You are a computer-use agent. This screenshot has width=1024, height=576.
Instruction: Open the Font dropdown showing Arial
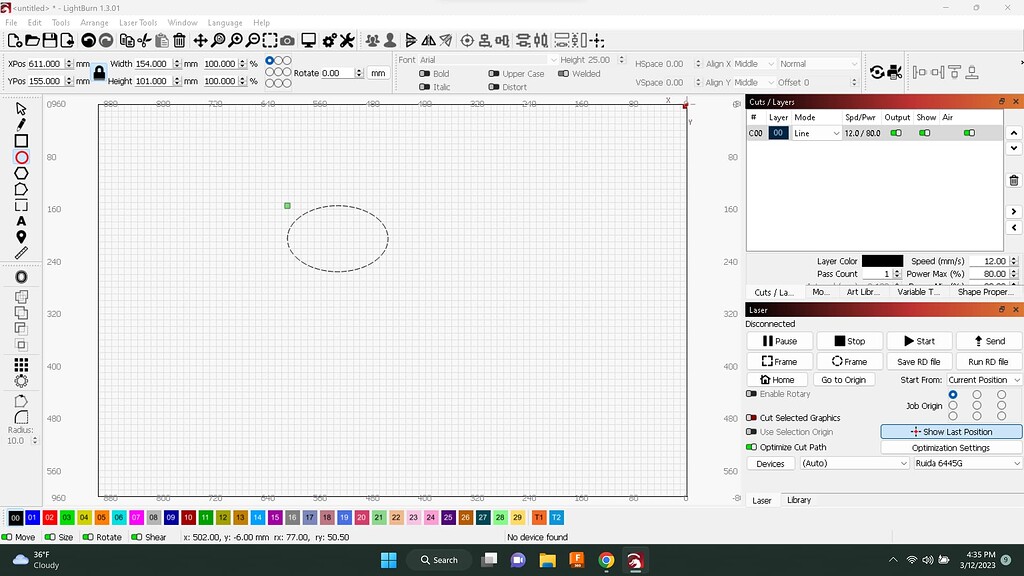click(x=488, y=59)
